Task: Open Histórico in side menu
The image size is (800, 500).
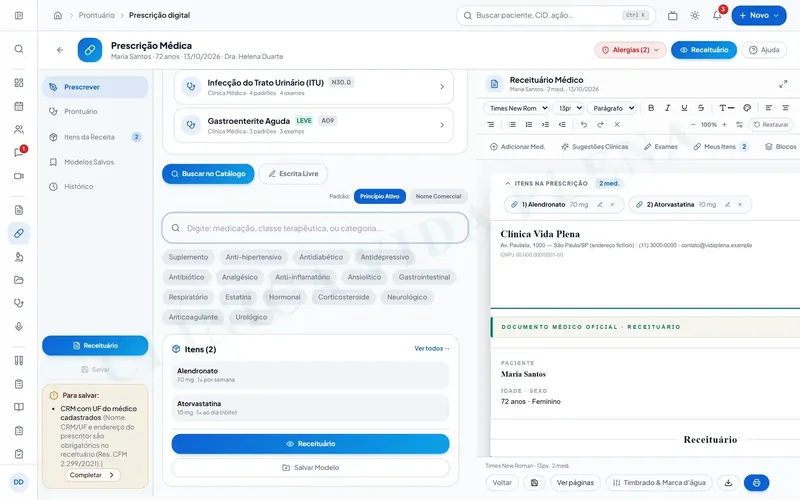Action: (x=95, y=187)
